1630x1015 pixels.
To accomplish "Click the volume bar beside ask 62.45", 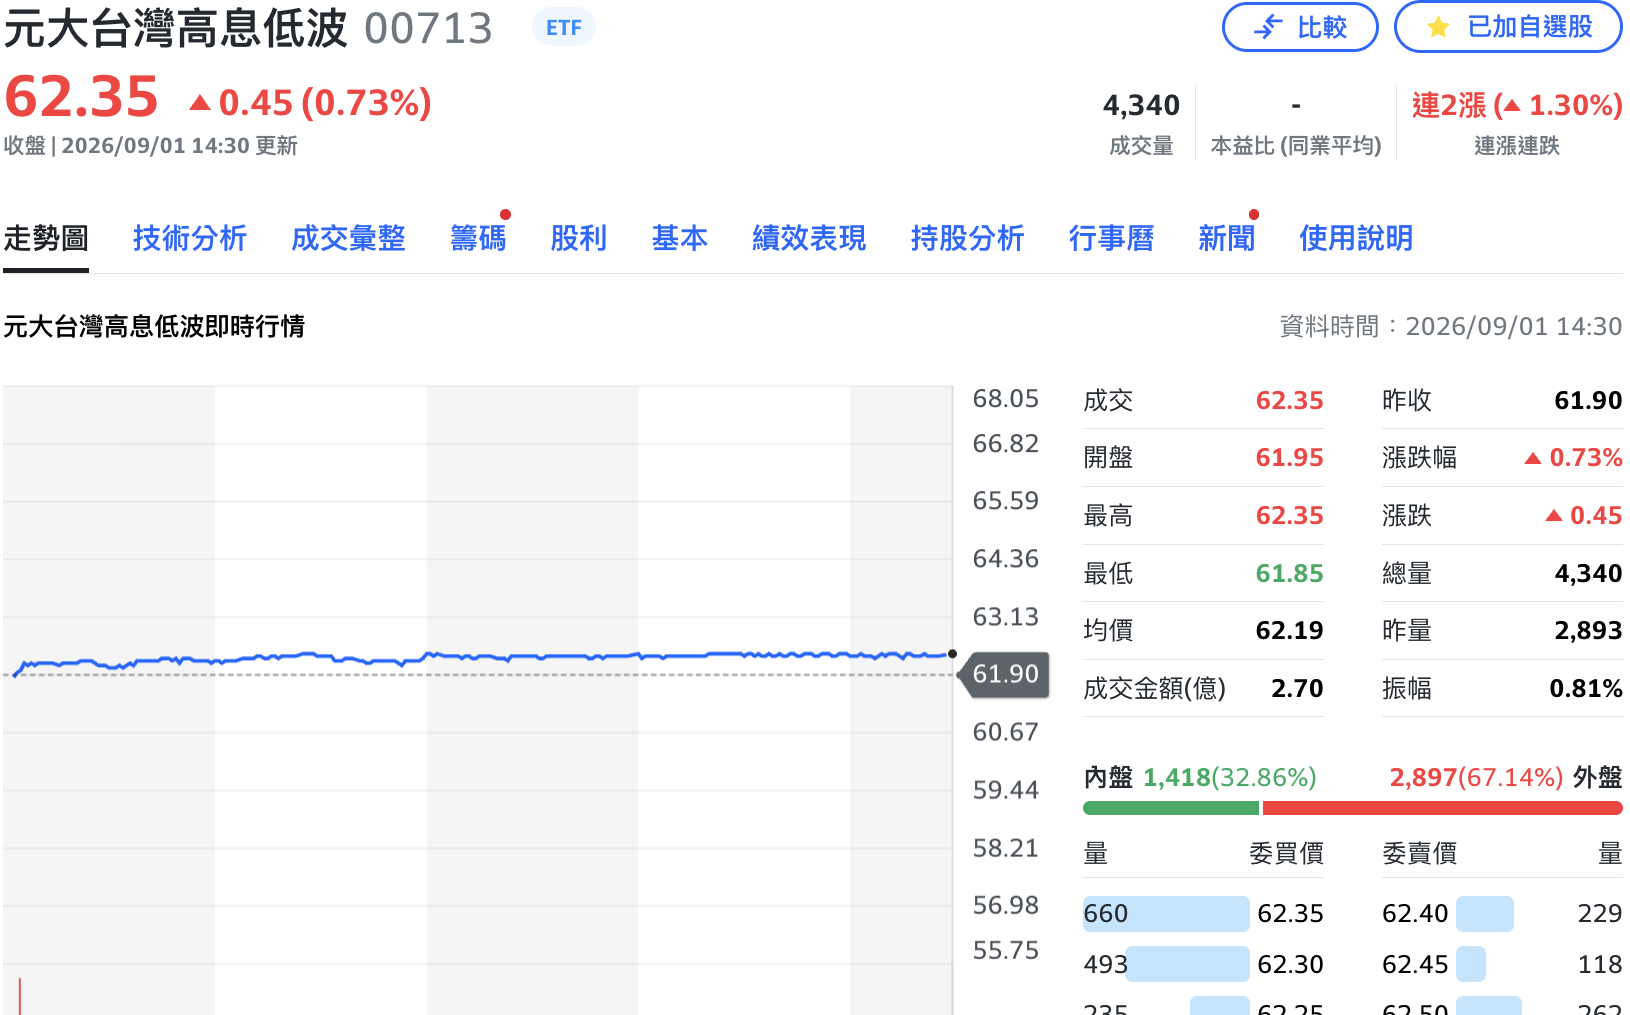I will pos(1471,964).
